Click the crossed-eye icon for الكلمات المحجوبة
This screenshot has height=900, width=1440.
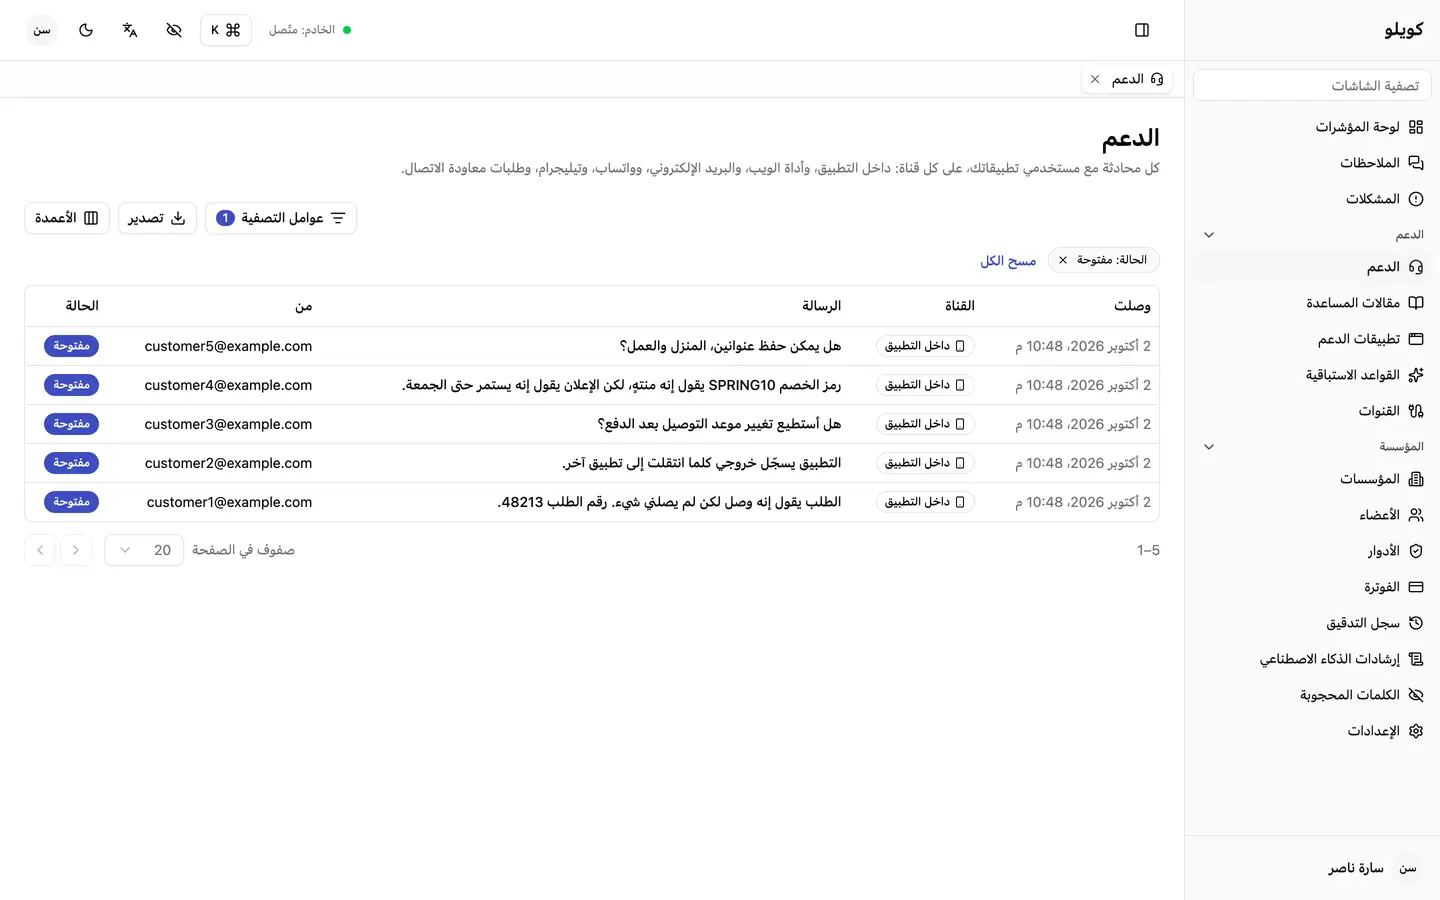1416,695
